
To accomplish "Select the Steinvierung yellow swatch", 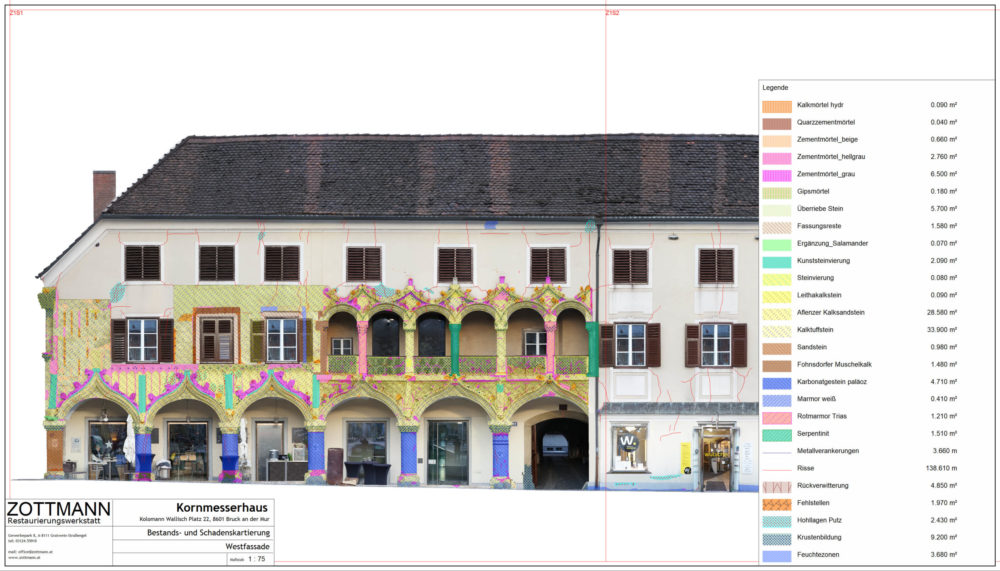I will click(777, 279).
